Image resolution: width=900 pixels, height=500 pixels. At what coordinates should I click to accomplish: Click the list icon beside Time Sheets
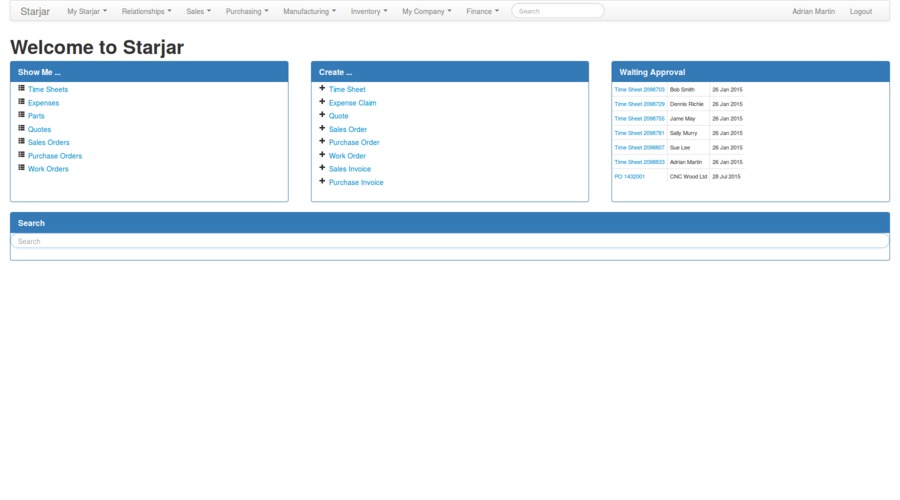click(x=21, y=88)
